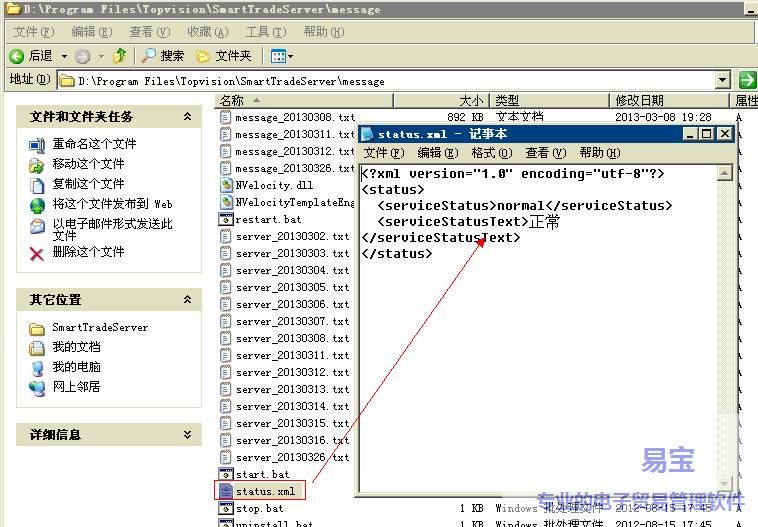Viewport: 758px width, 527px height.
Task: Click the green Go arrow beside address bar
Action: [746, 80]
